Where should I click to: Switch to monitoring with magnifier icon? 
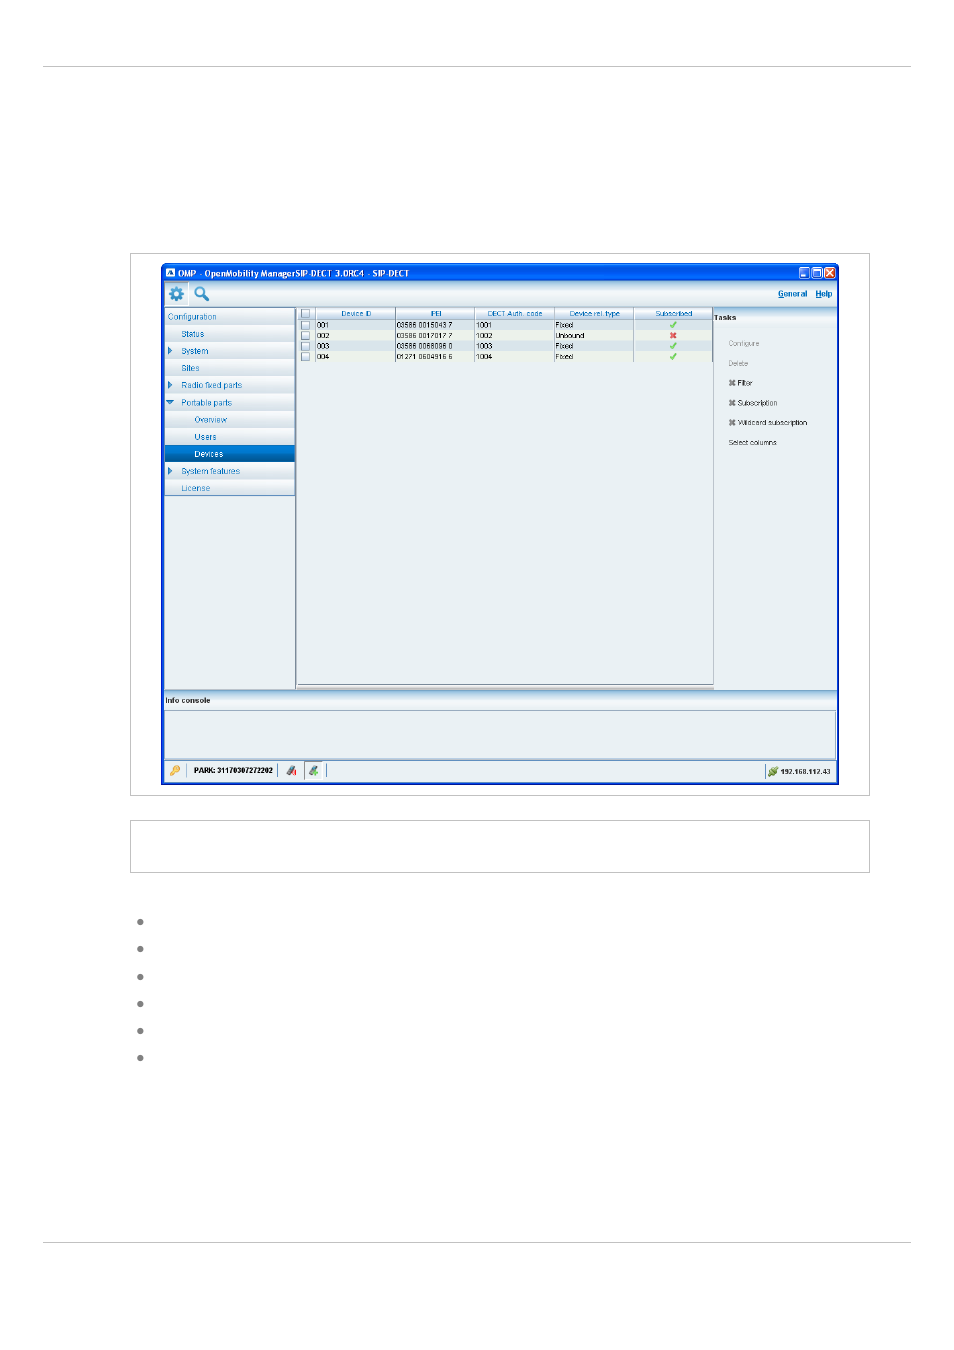(x=201, y=294)
